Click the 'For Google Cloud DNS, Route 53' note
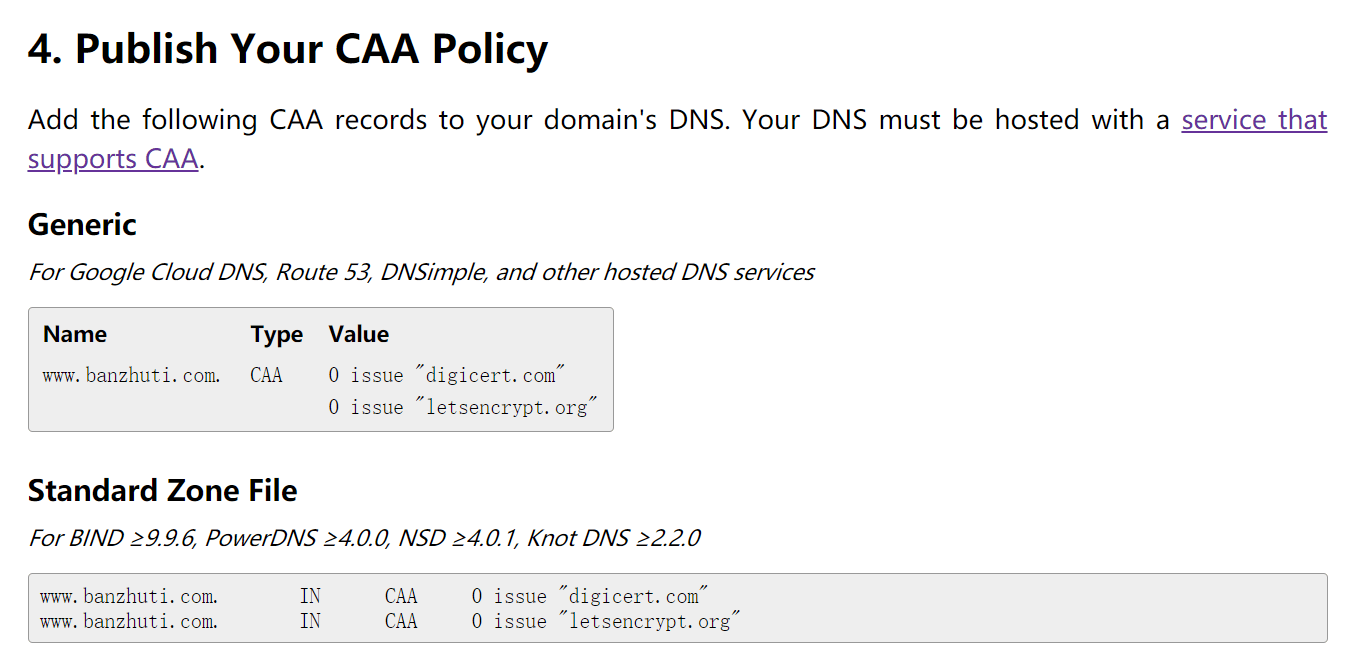This screenshot has height=661, width=1363. coord(421,272)
